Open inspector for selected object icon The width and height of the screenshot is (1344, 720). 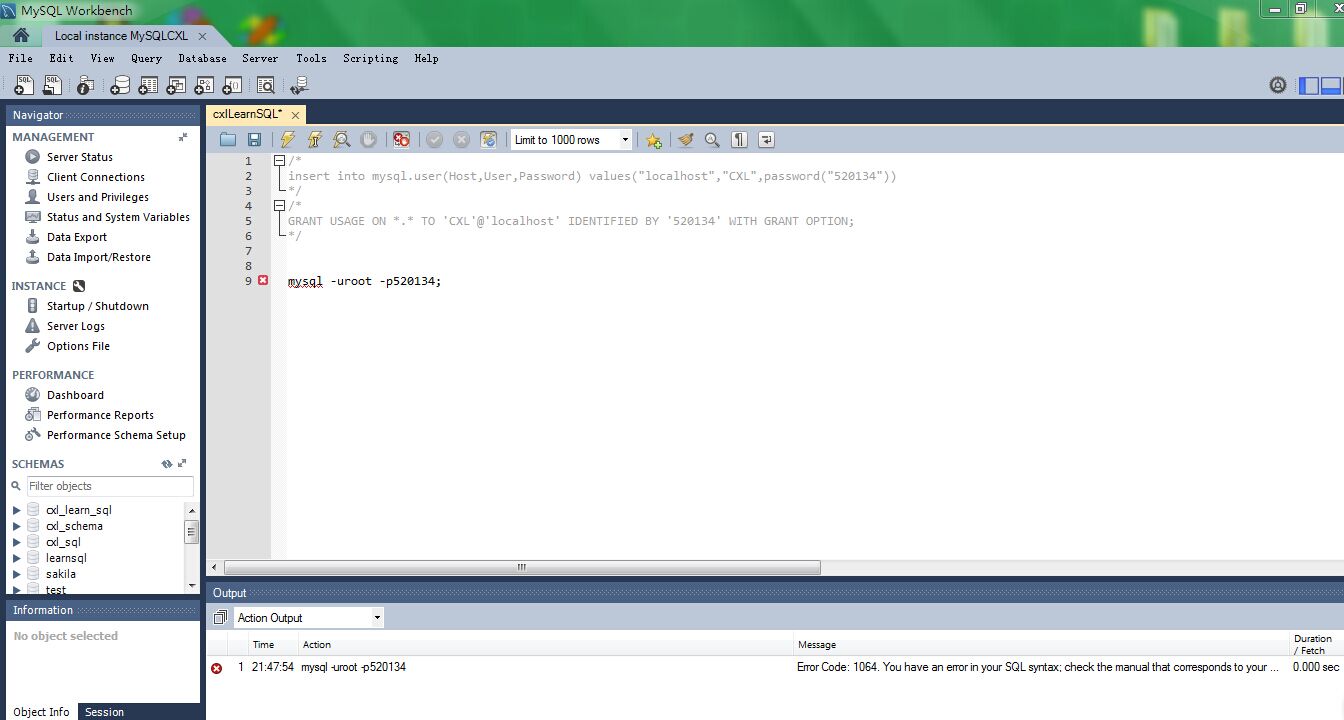pyautogui.click(x=86, y=85)
